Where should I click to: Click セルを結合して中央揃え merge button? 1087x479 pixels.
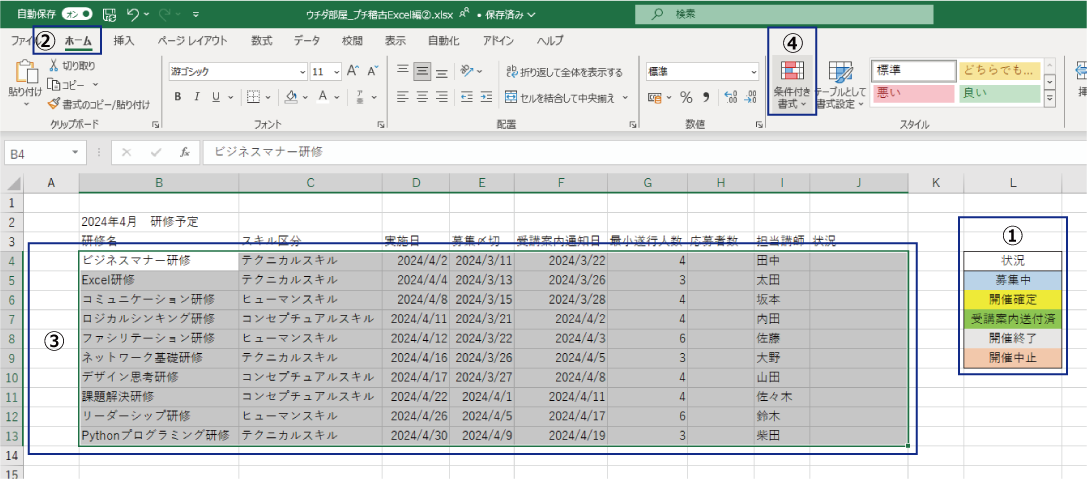coord(567,97)
